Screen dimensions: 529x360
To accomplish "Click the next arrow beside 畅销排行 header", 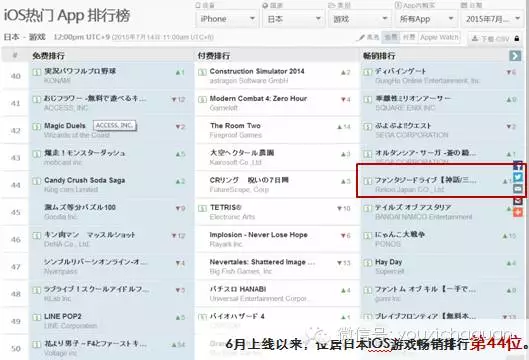I will [x=515, y=56].
